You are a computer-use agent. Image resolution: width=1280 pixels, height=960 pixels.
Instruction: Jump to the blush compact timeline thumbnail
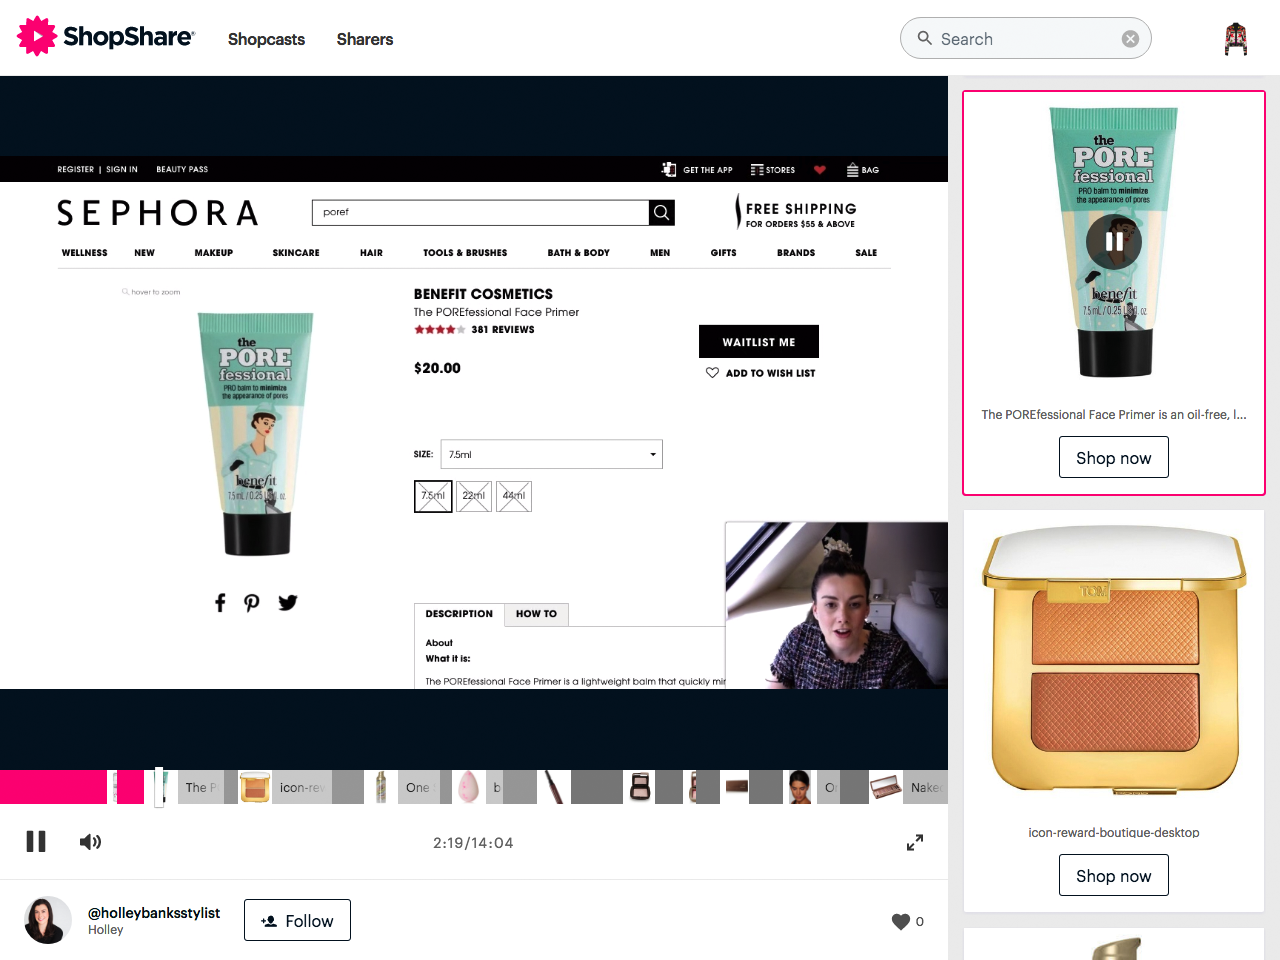tap(640, 787)
